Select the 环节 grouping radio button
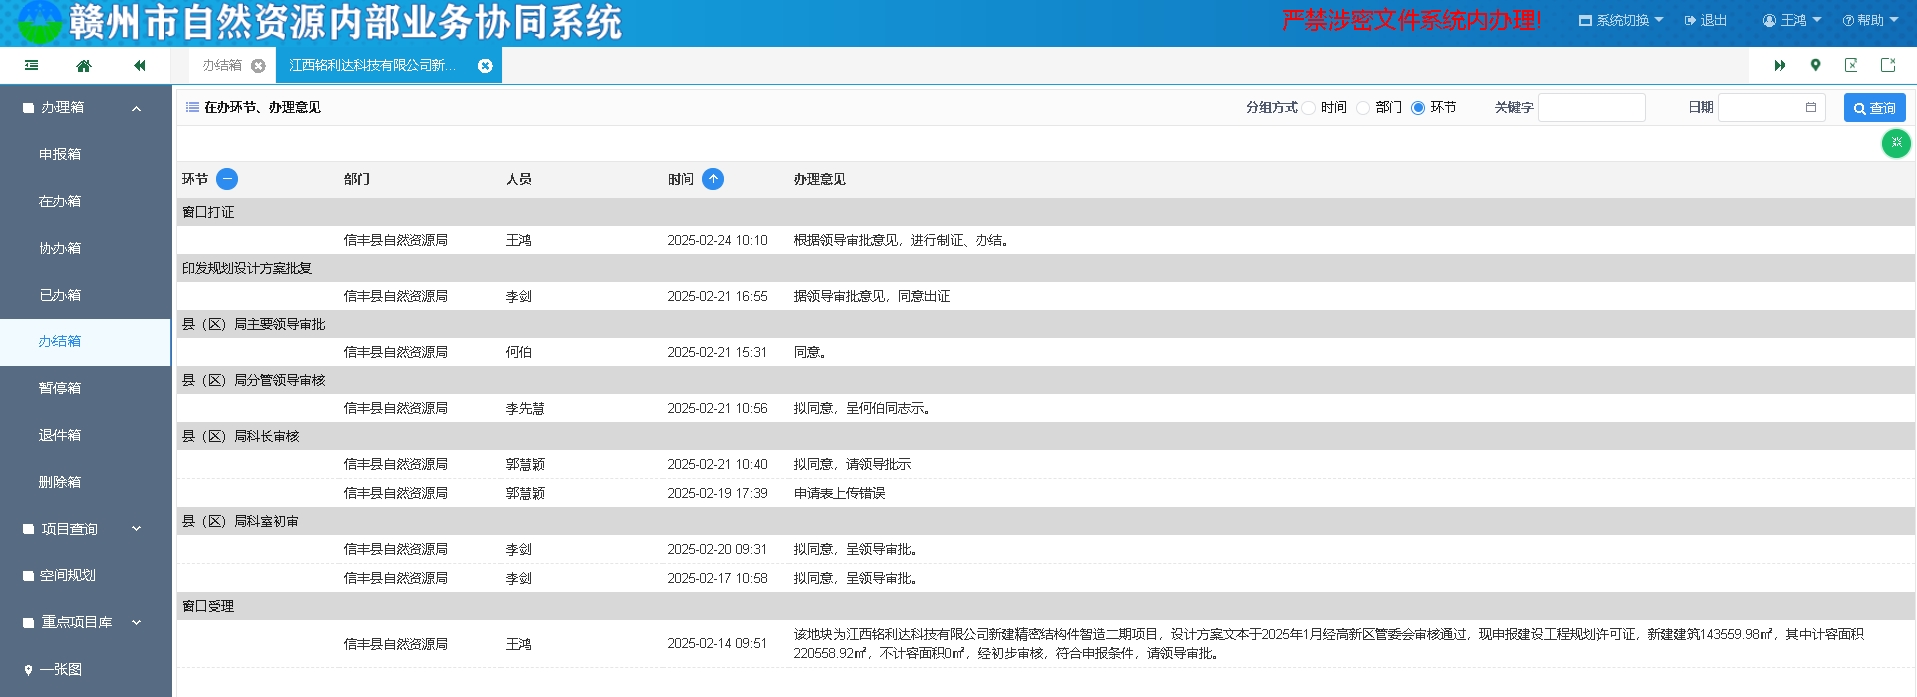The image size is (1917, 697). pos(1418,108)
